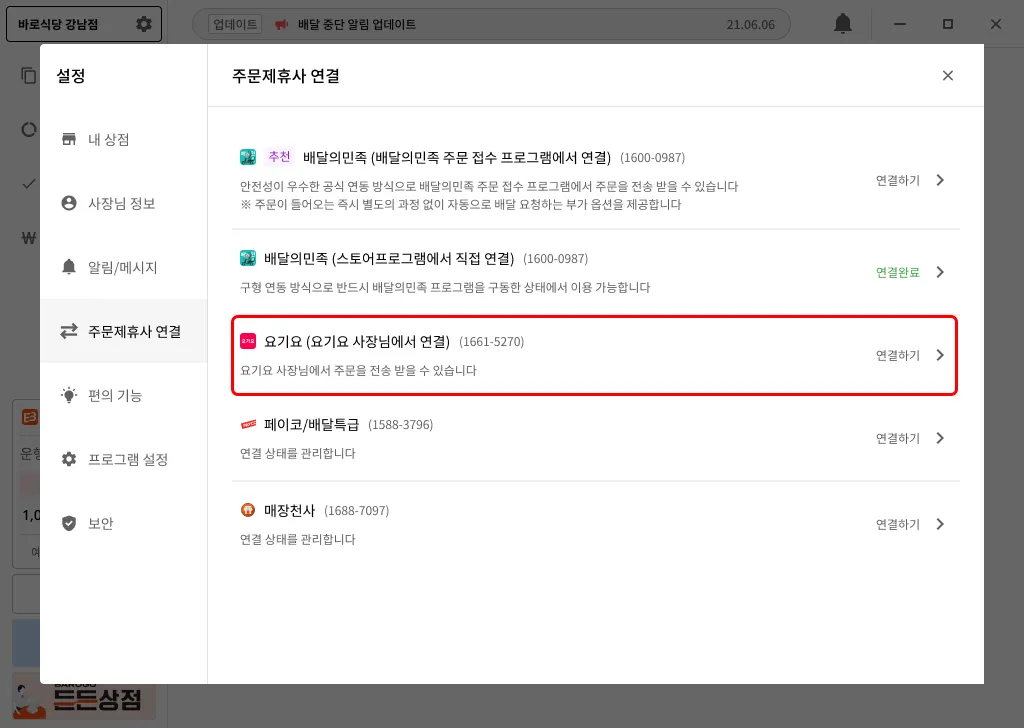
Task: Click the red megaphone icon in notice bar
Action: pyautogui.click(x=281, y=24)
